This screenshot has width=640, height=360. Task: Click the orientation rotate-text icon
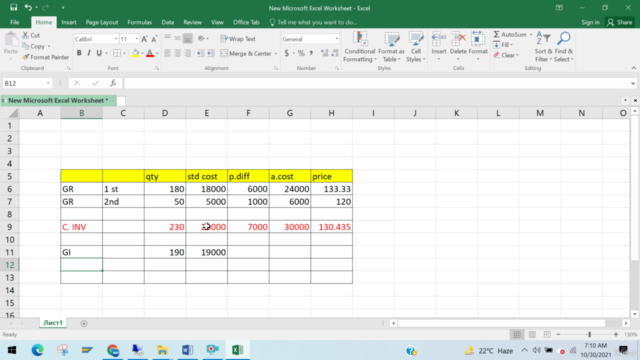tap(201, 38)
